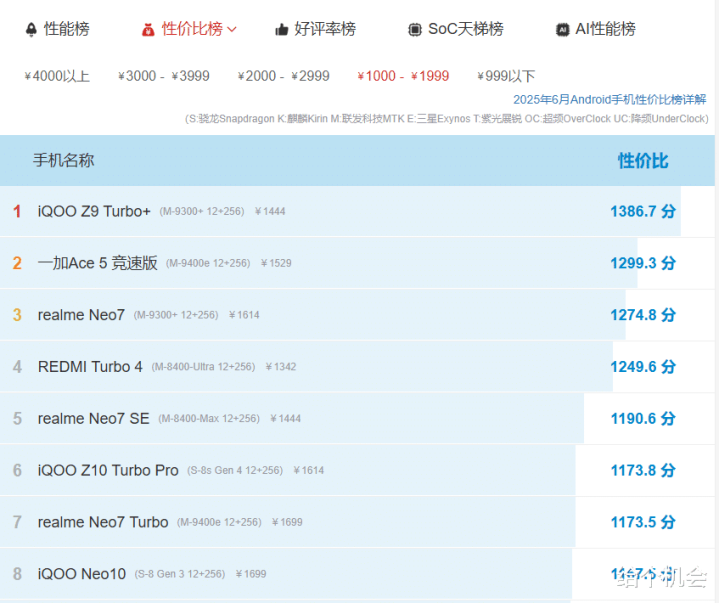Filter by ¥4000以上 price range
The image size is (719, 603).
57,76
